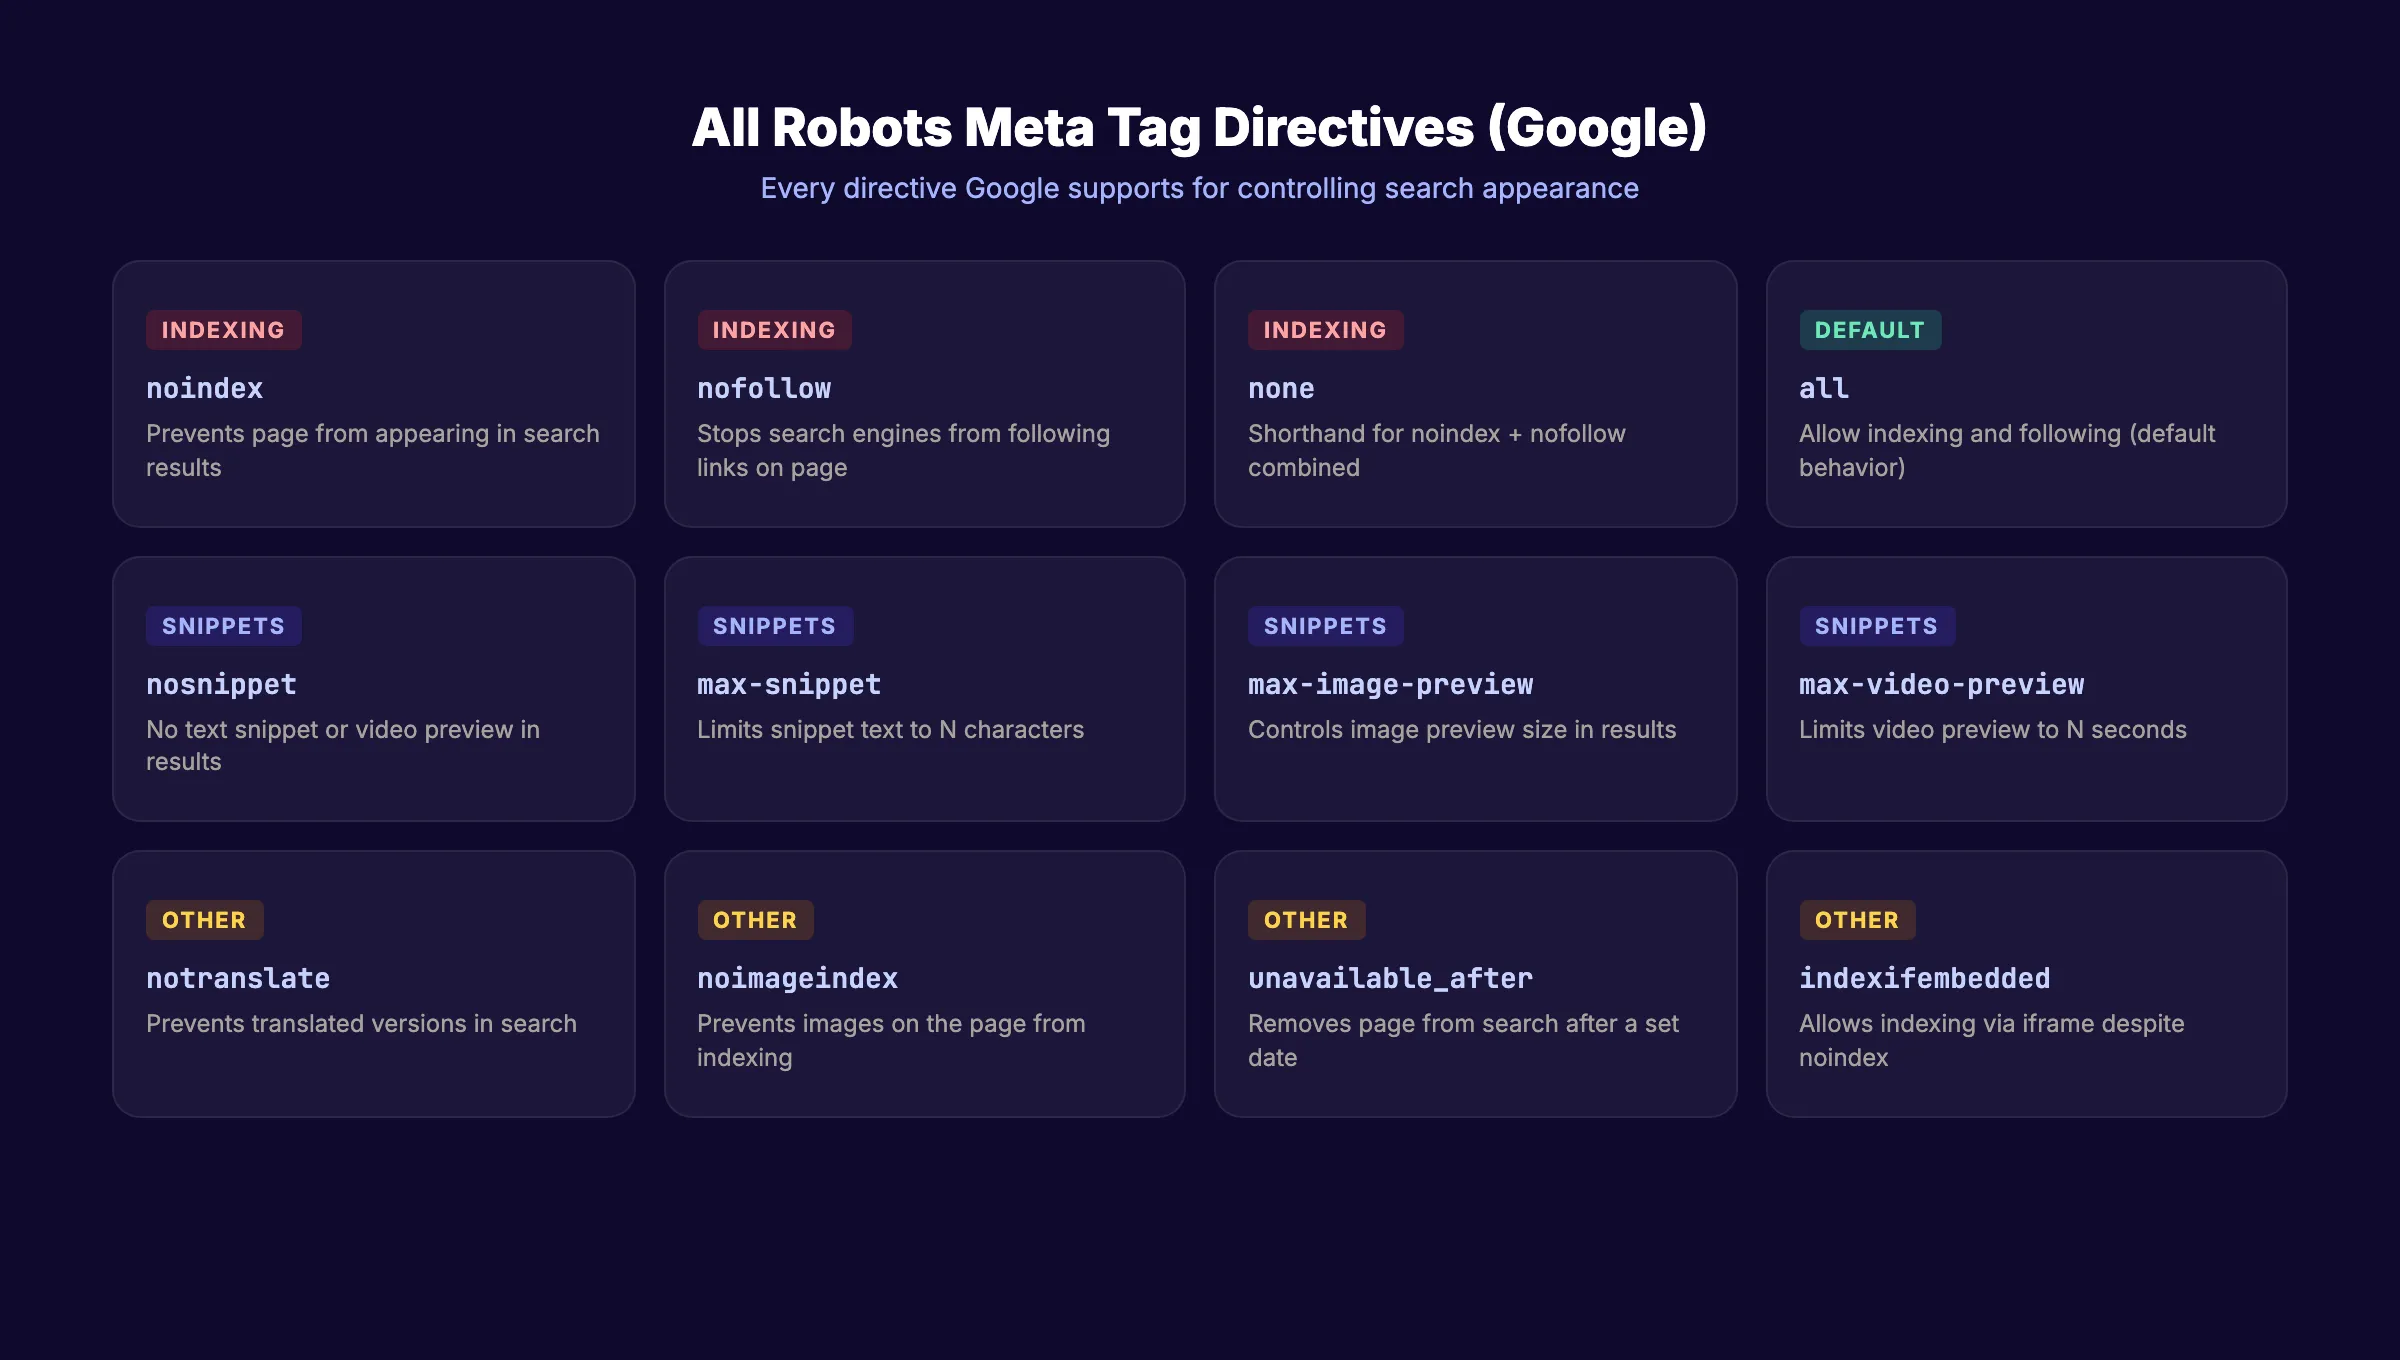Click the green DEFAULT badge
Image resolution: width=2400 pixels, height=1360 pixels.
point(1870,330)
